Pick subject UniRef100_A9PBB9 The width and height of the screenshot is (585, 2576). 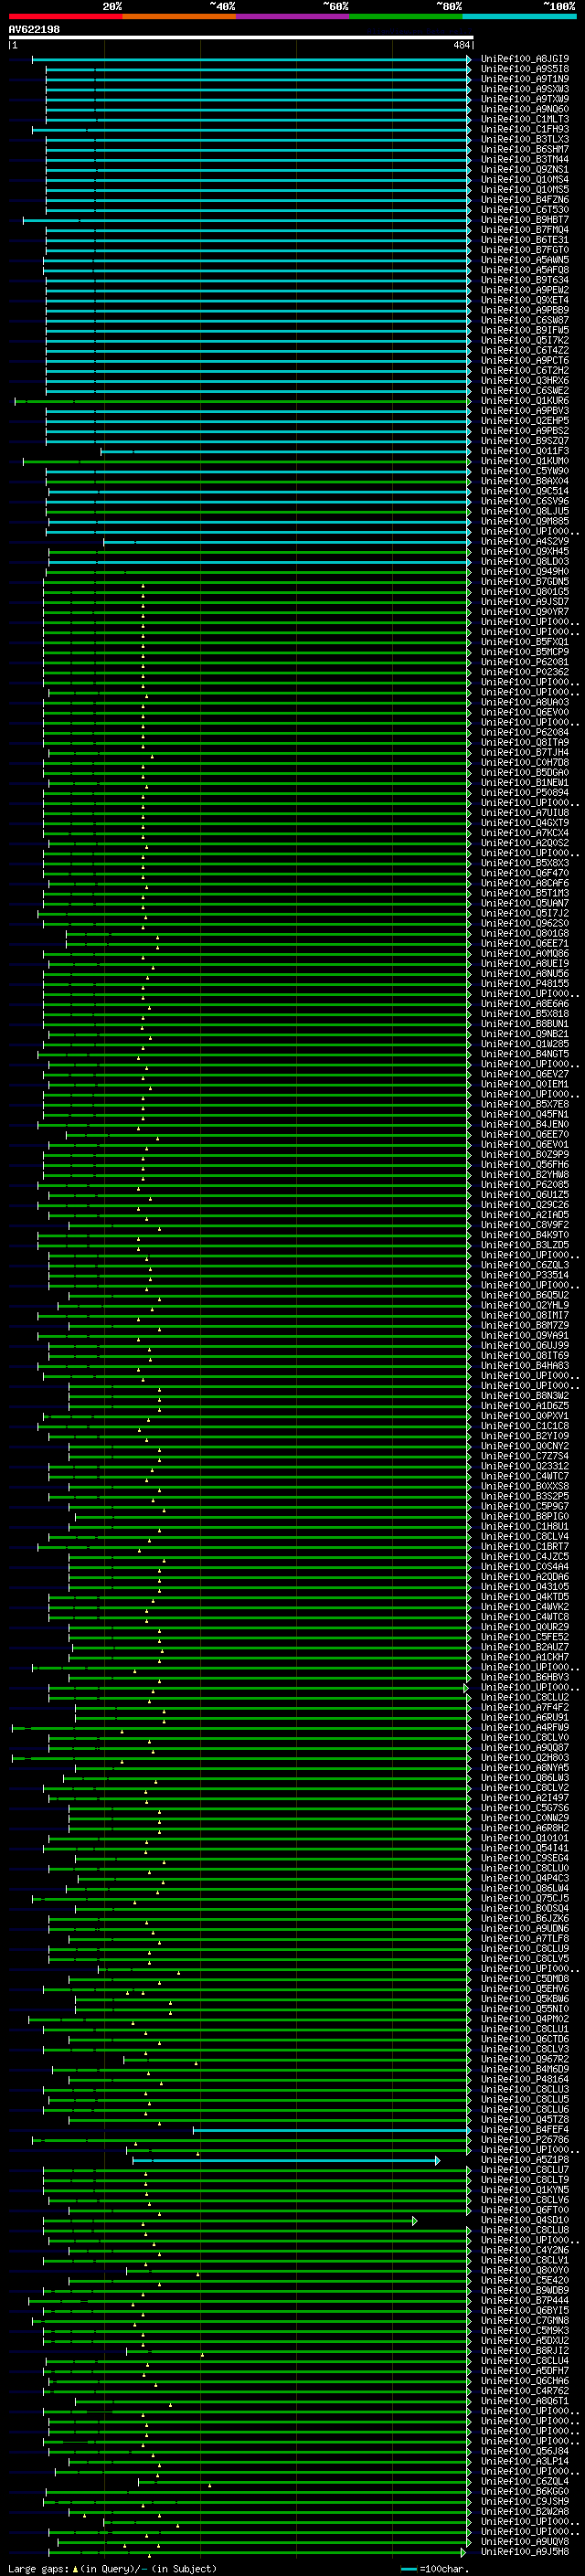(x=525, y=310)
